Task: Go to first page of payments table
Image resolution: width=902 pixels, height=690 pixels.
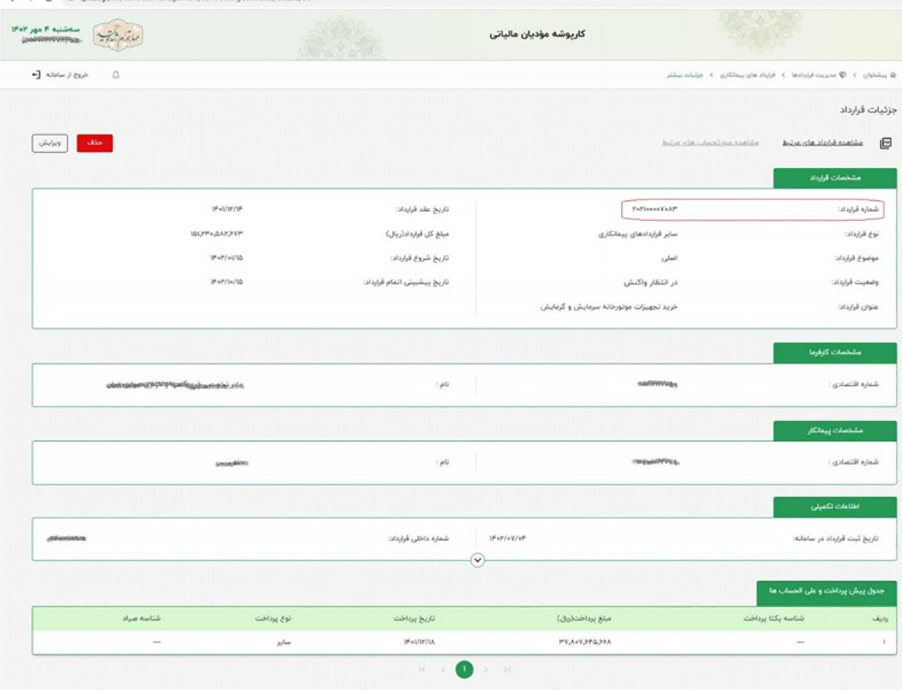Action: pyautogui.click(x=421, y=670)
